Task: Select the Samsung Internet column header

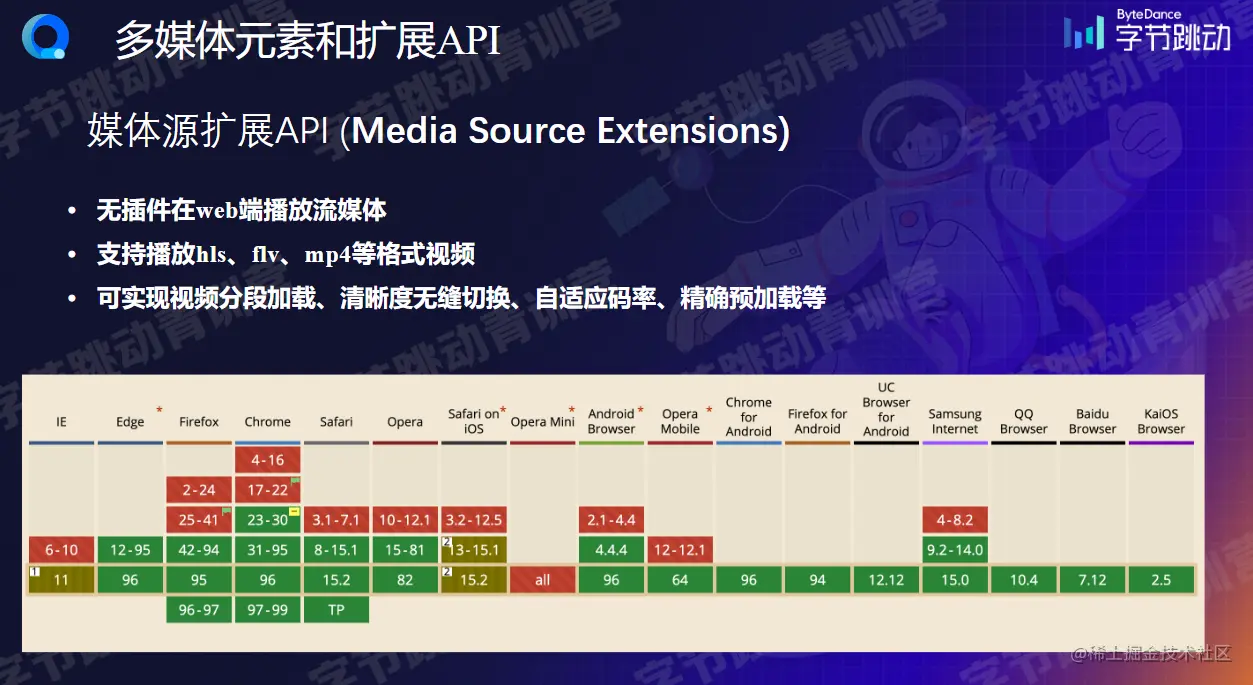Action: coord(955,421)
